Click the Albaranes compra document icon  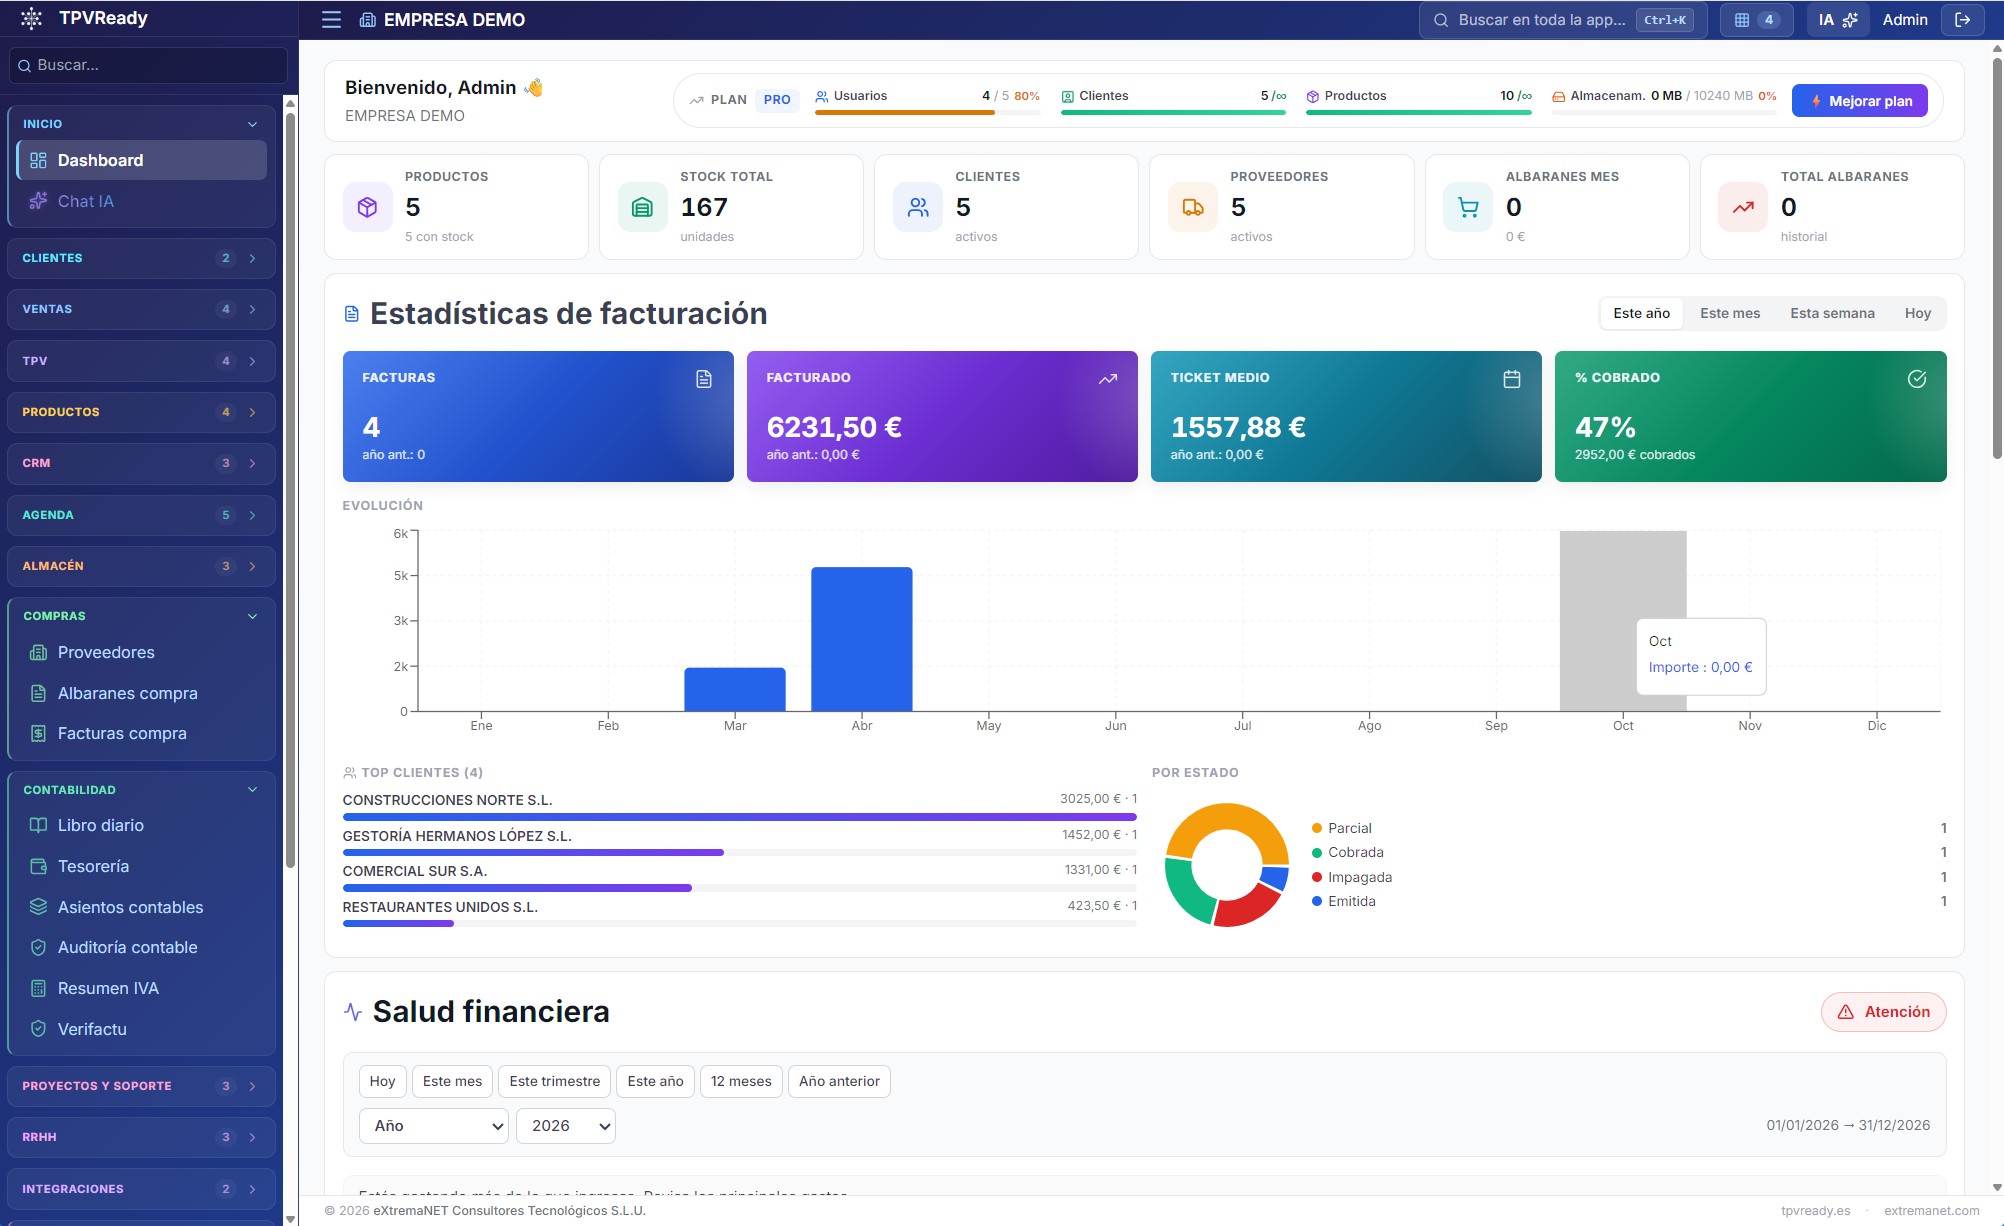38,693
